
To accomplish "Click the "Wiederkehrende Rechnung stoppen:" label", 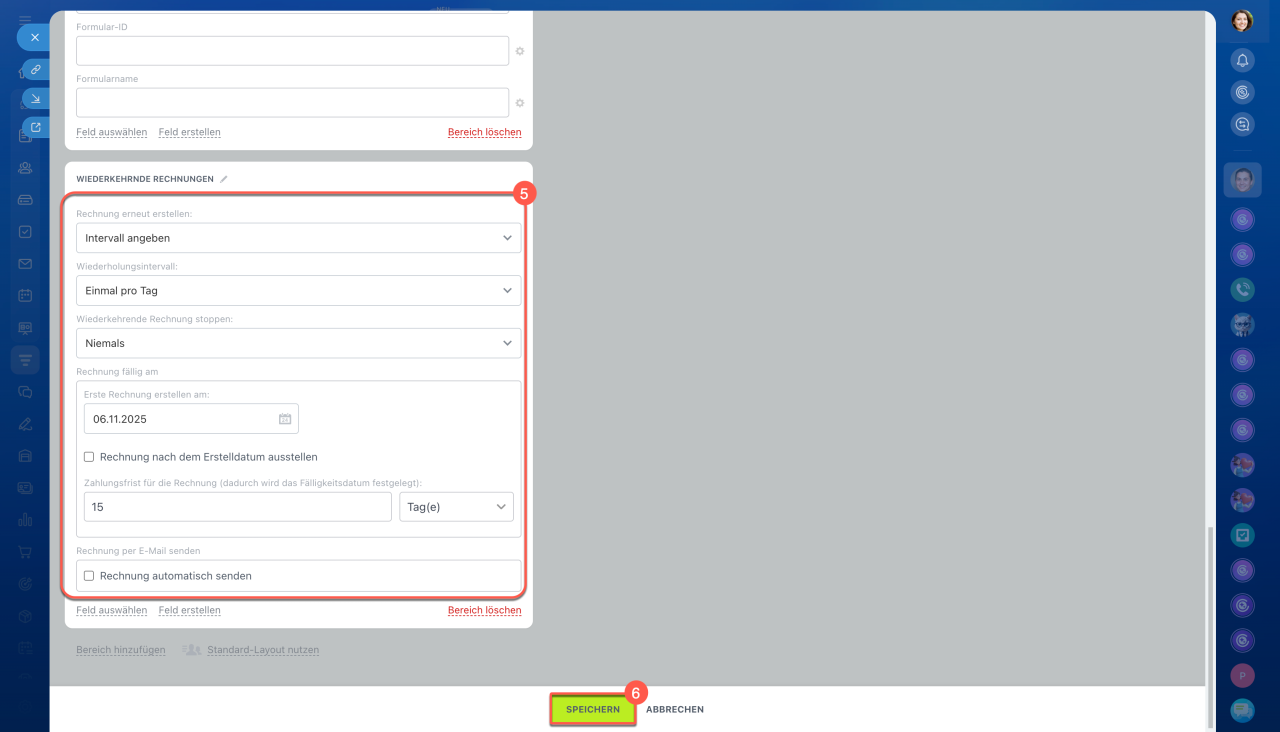I will coord(154,319).
